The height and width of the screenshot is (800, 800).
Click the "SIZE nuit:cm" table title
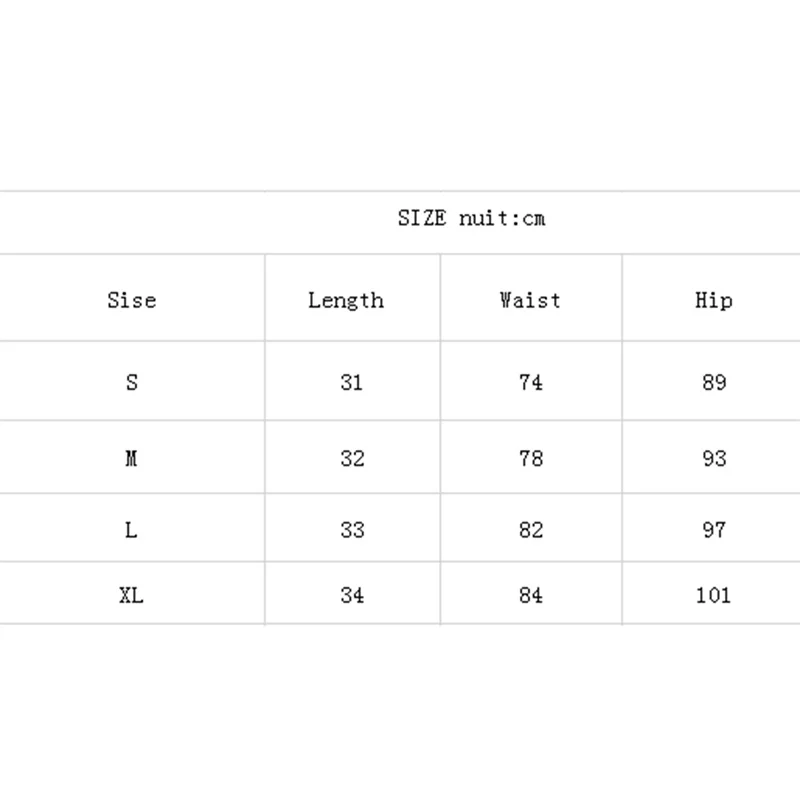471,219
